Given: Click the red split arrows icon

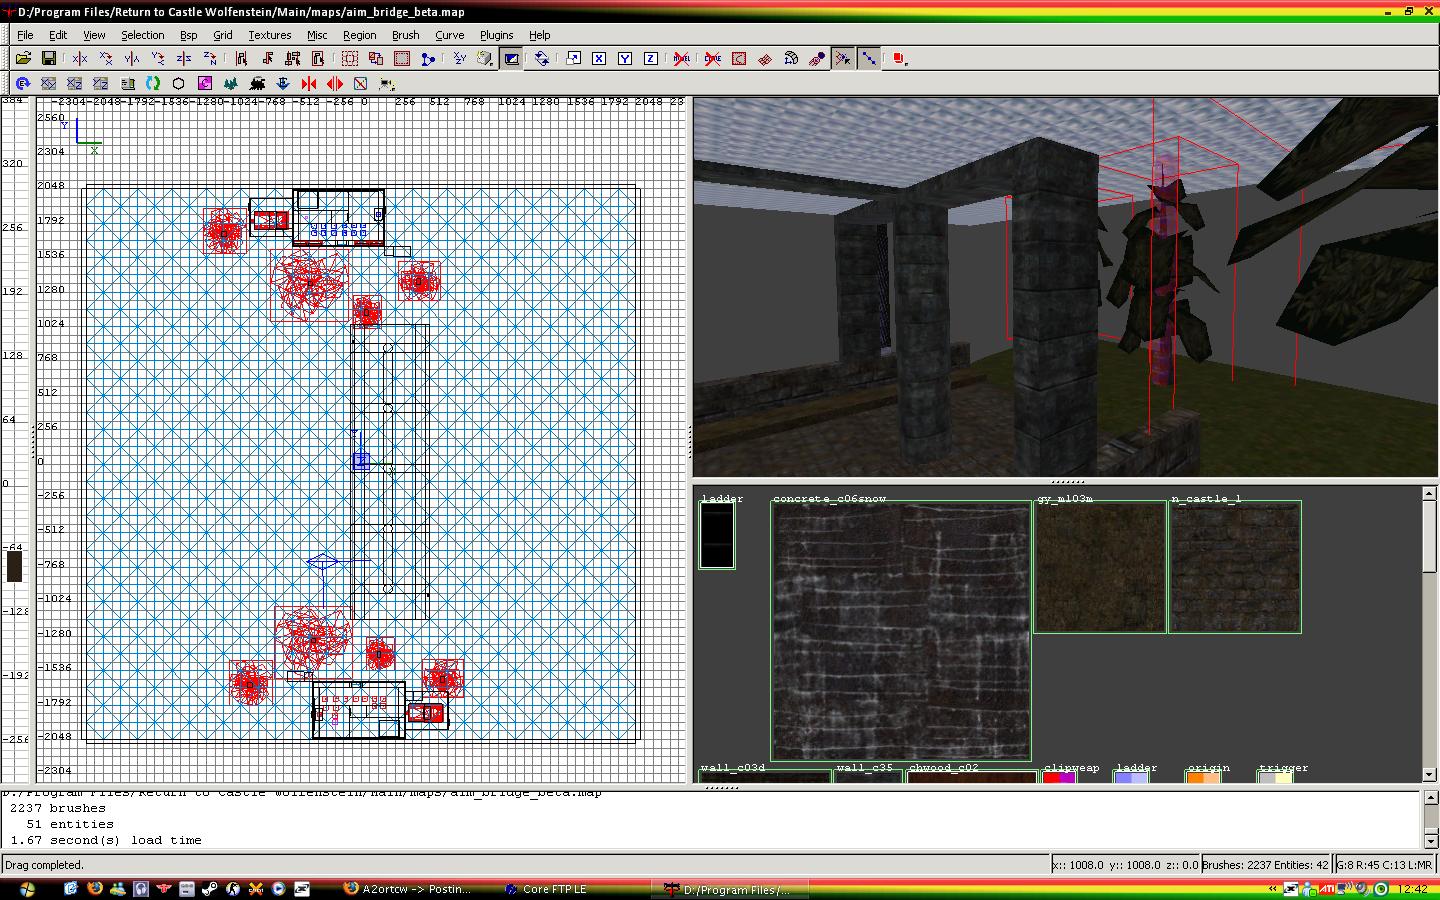Looking at the screenshot, I should coord(335,84).
